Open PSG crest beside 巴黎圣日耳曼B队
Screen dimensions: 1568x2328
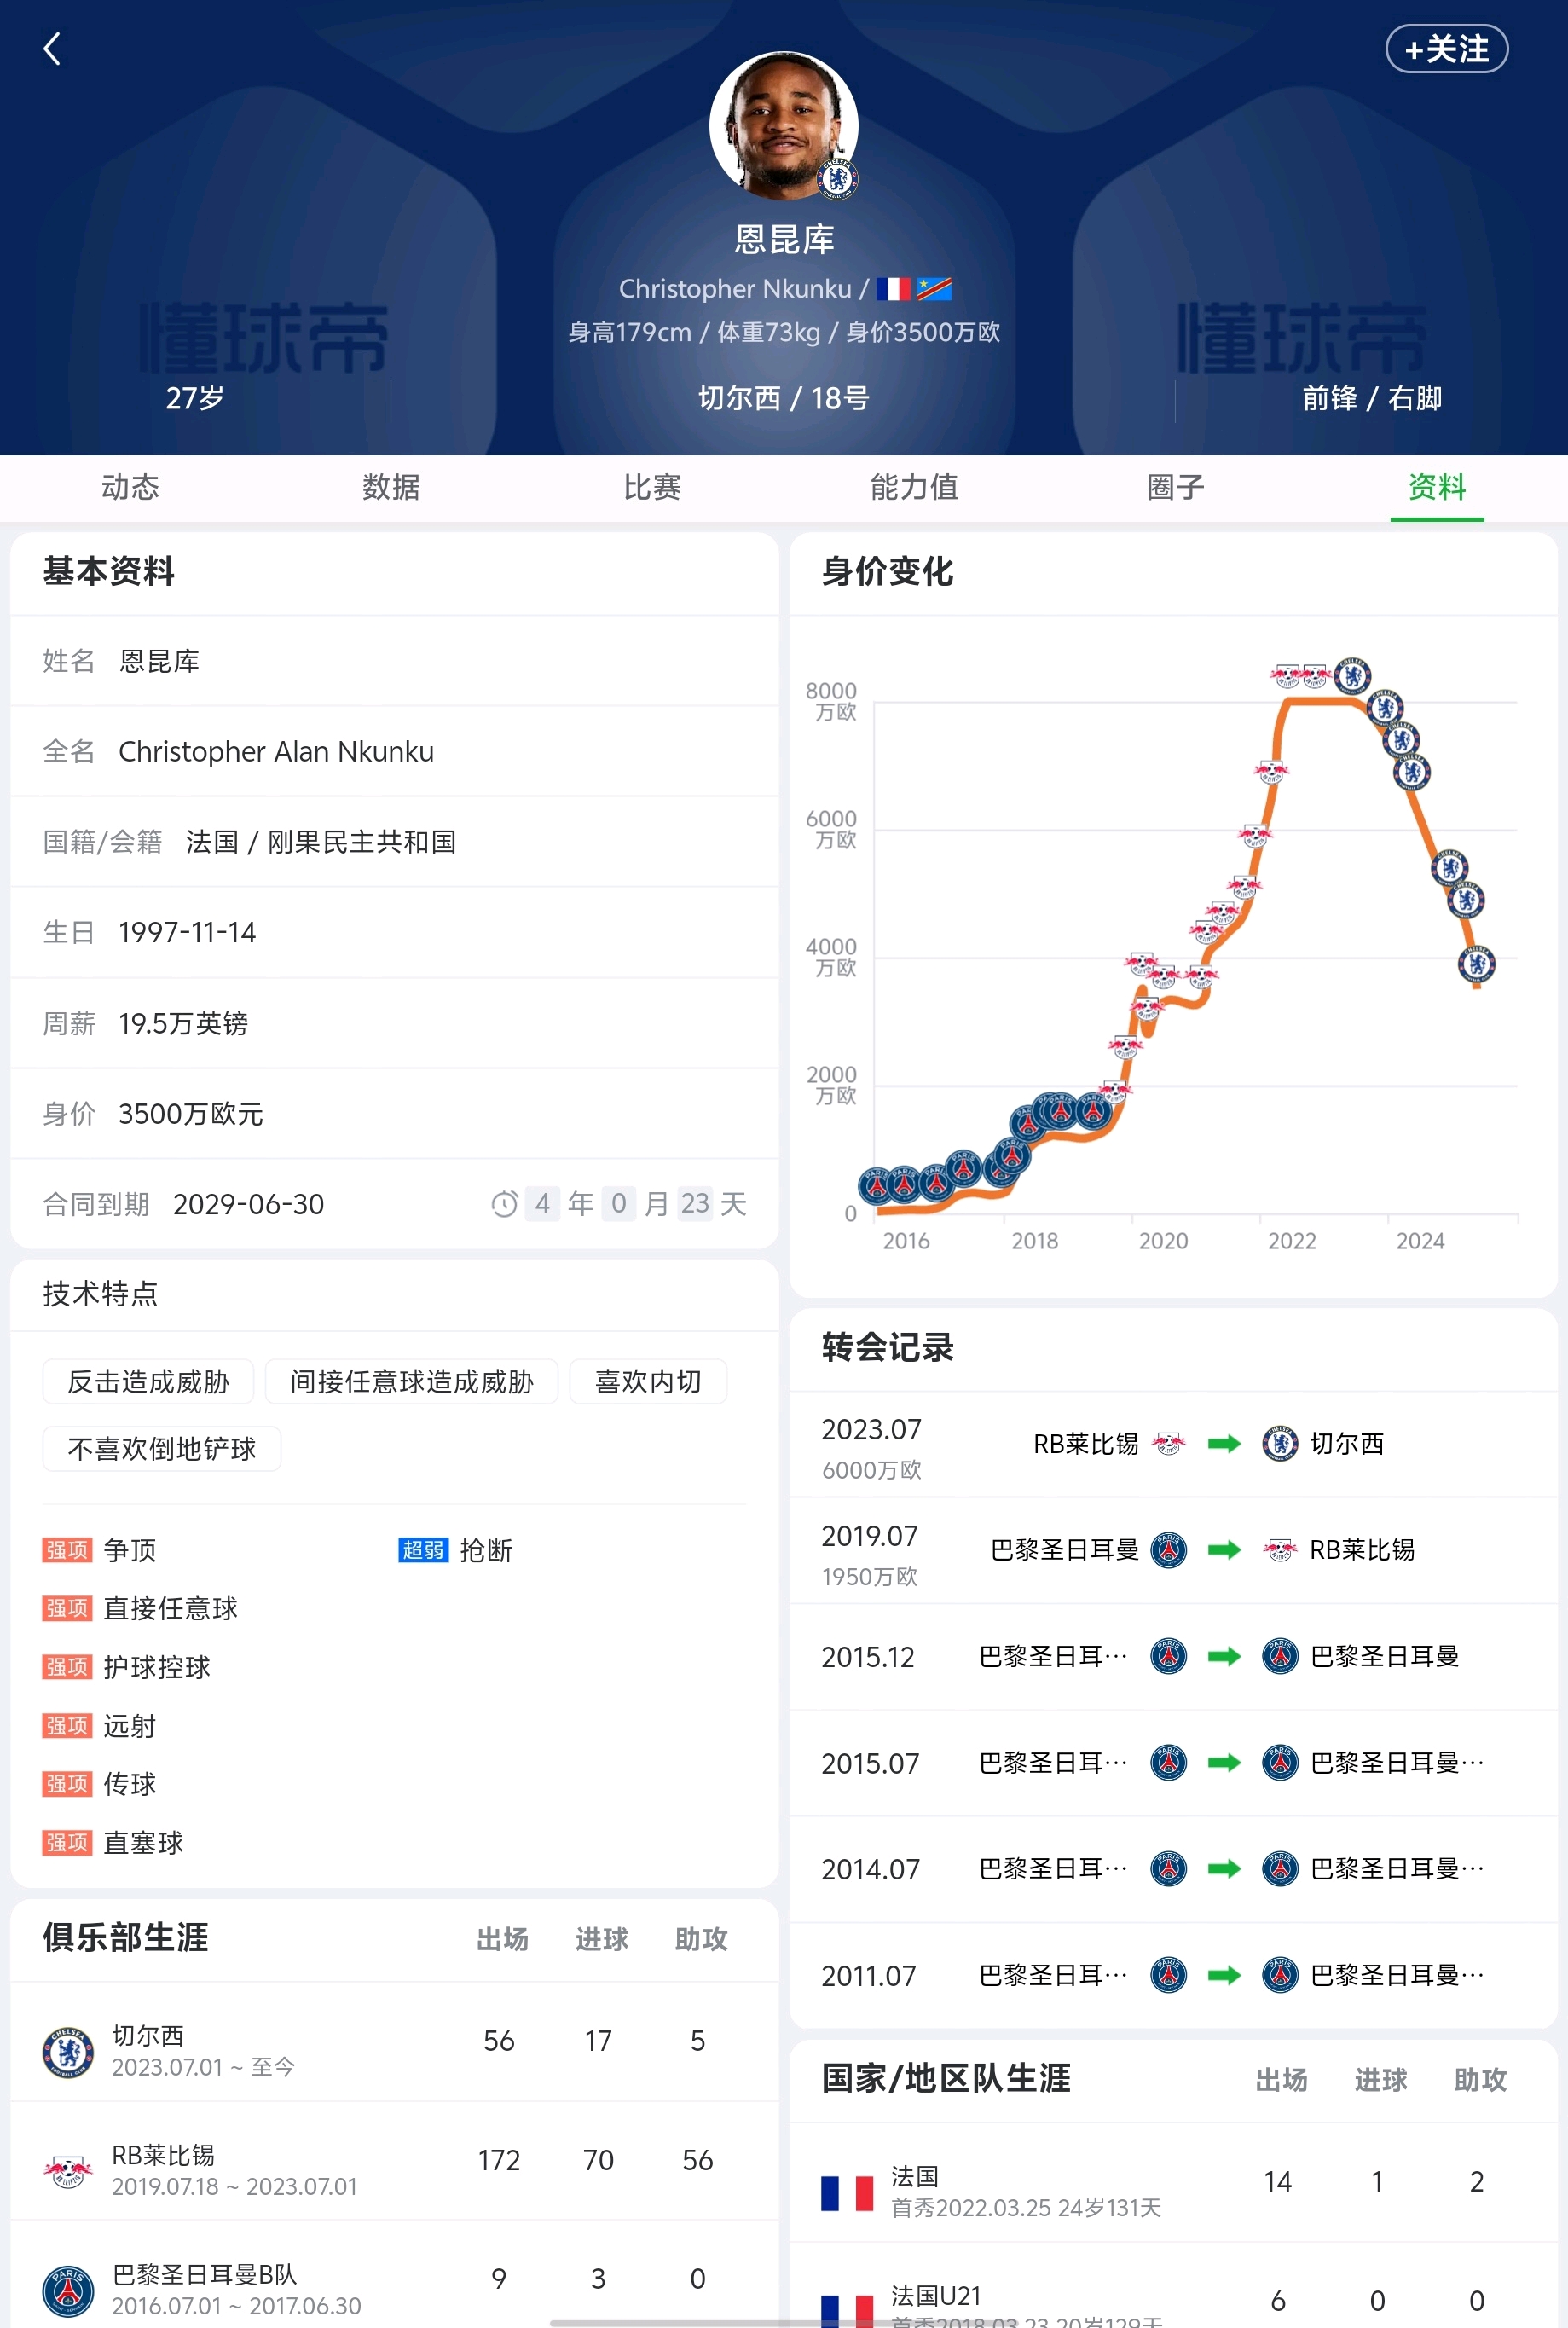(68, 2290)
